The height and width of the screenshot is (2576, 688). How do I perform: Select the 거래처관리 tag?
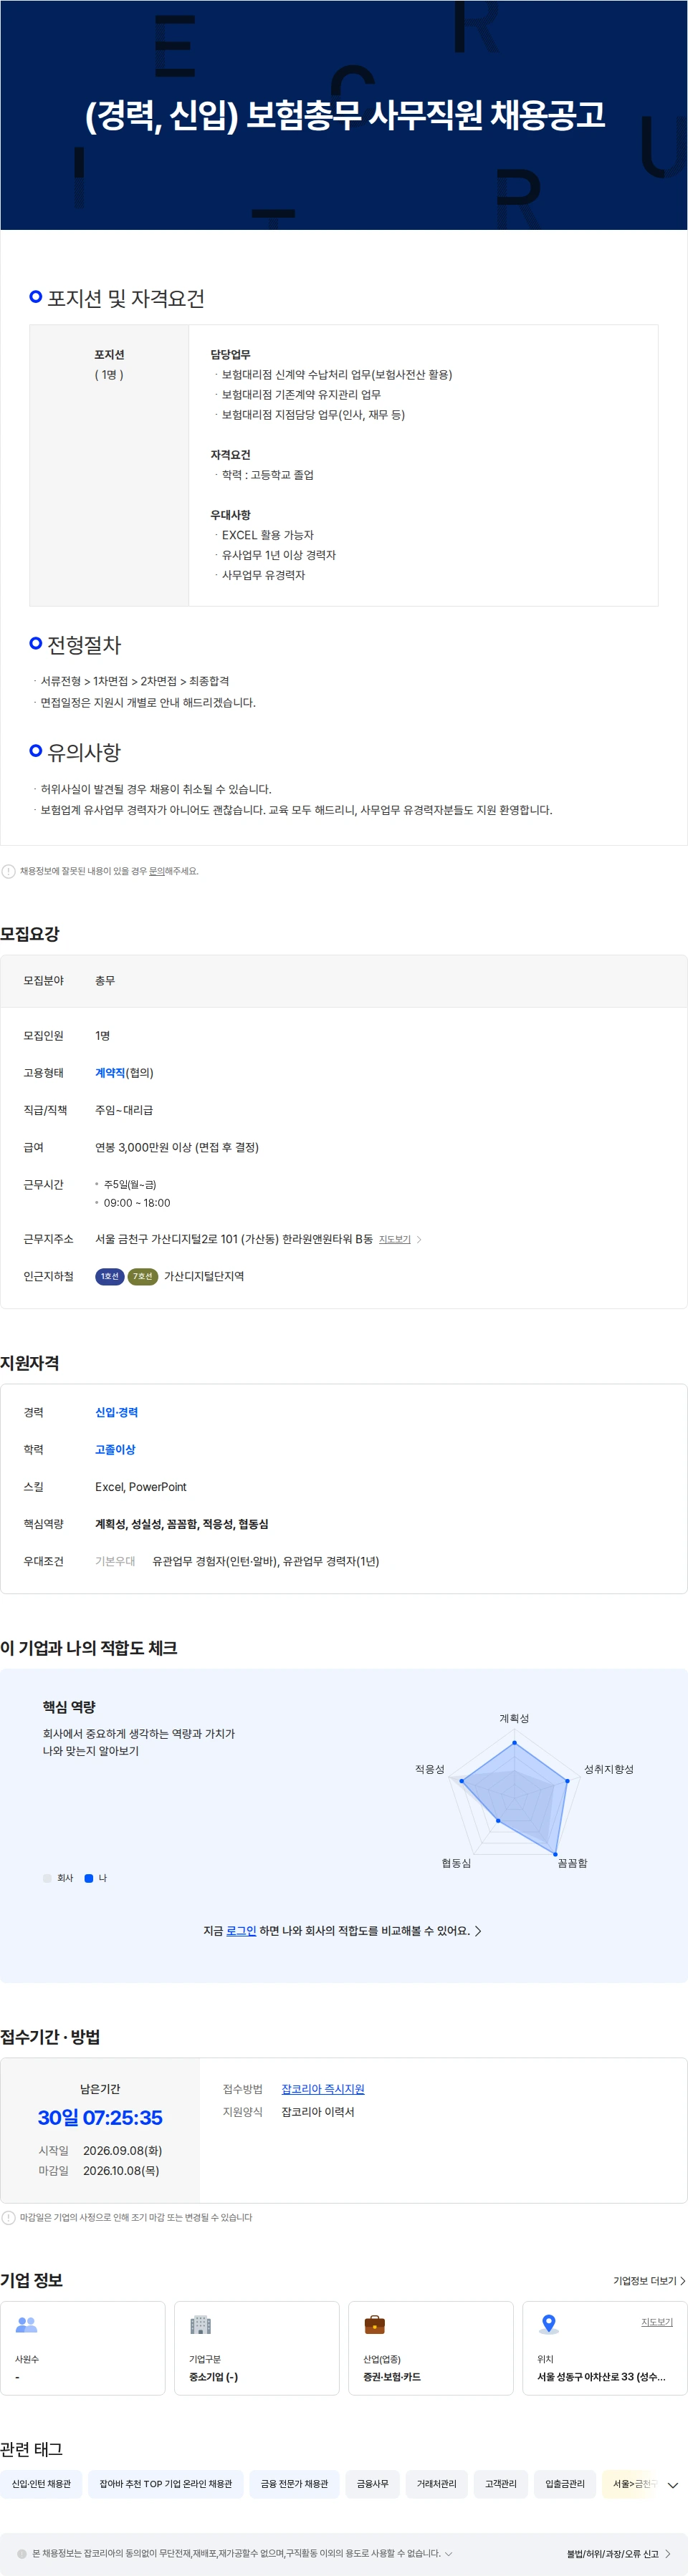point(437,2484)
